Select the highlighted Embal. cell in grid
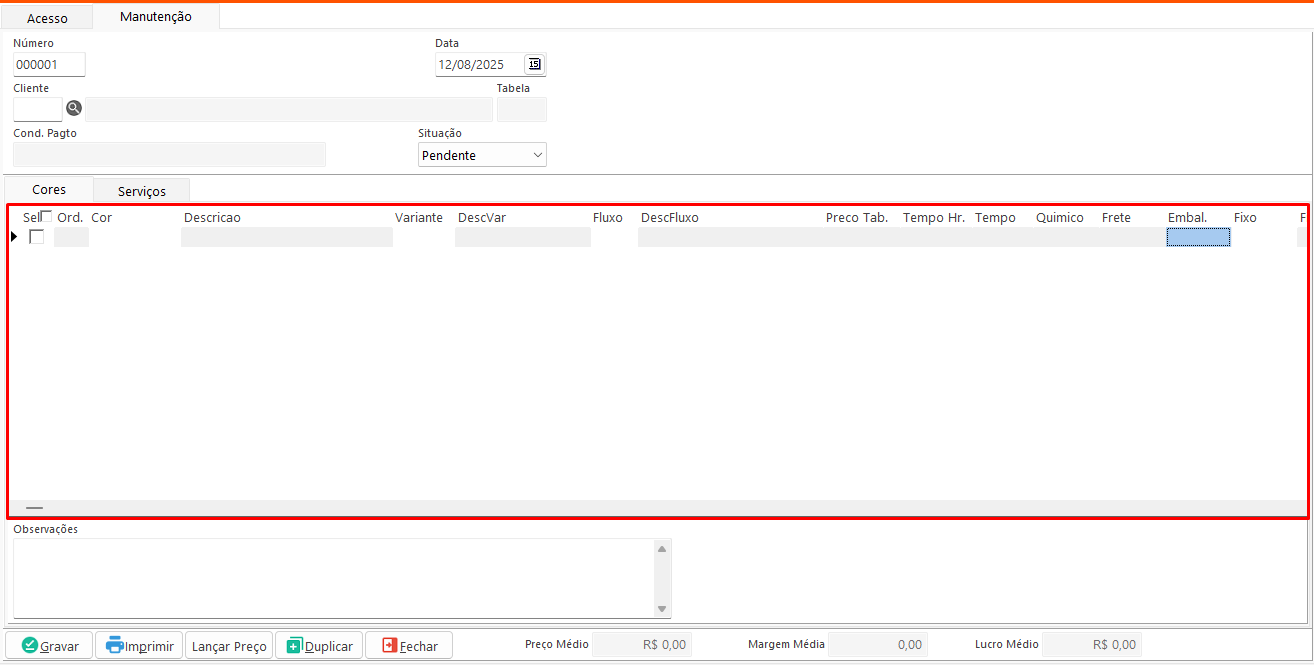 (x=1198, y=237)
